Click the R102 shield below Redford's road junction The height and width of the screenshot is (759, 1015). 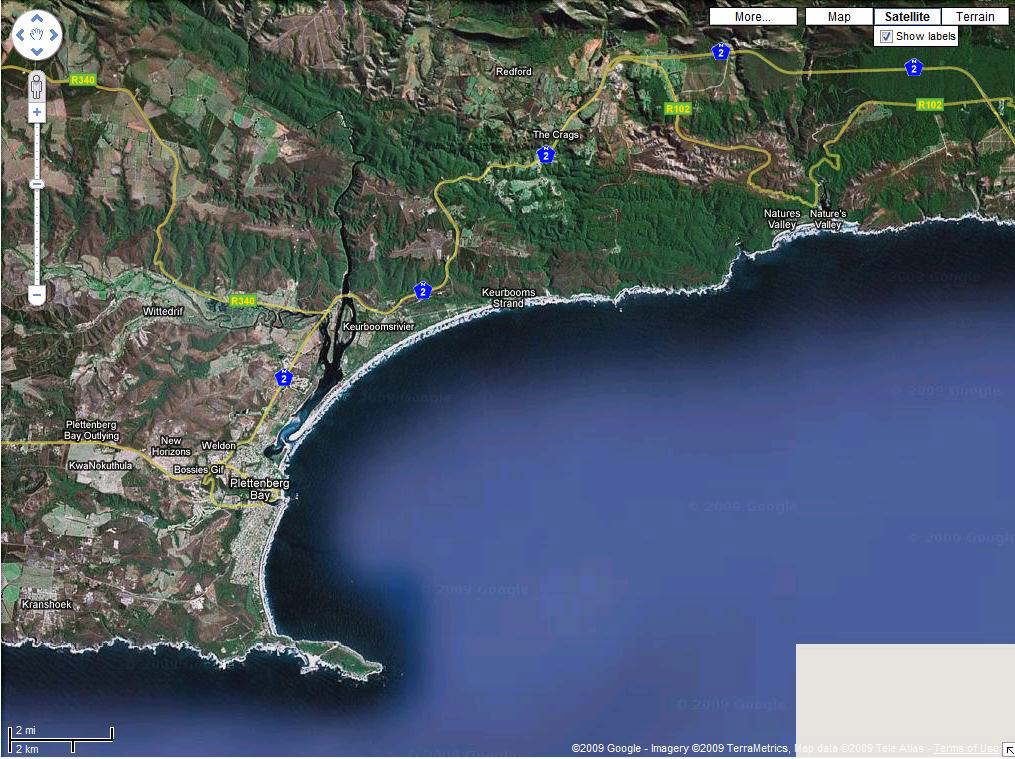tap(678, 109)
